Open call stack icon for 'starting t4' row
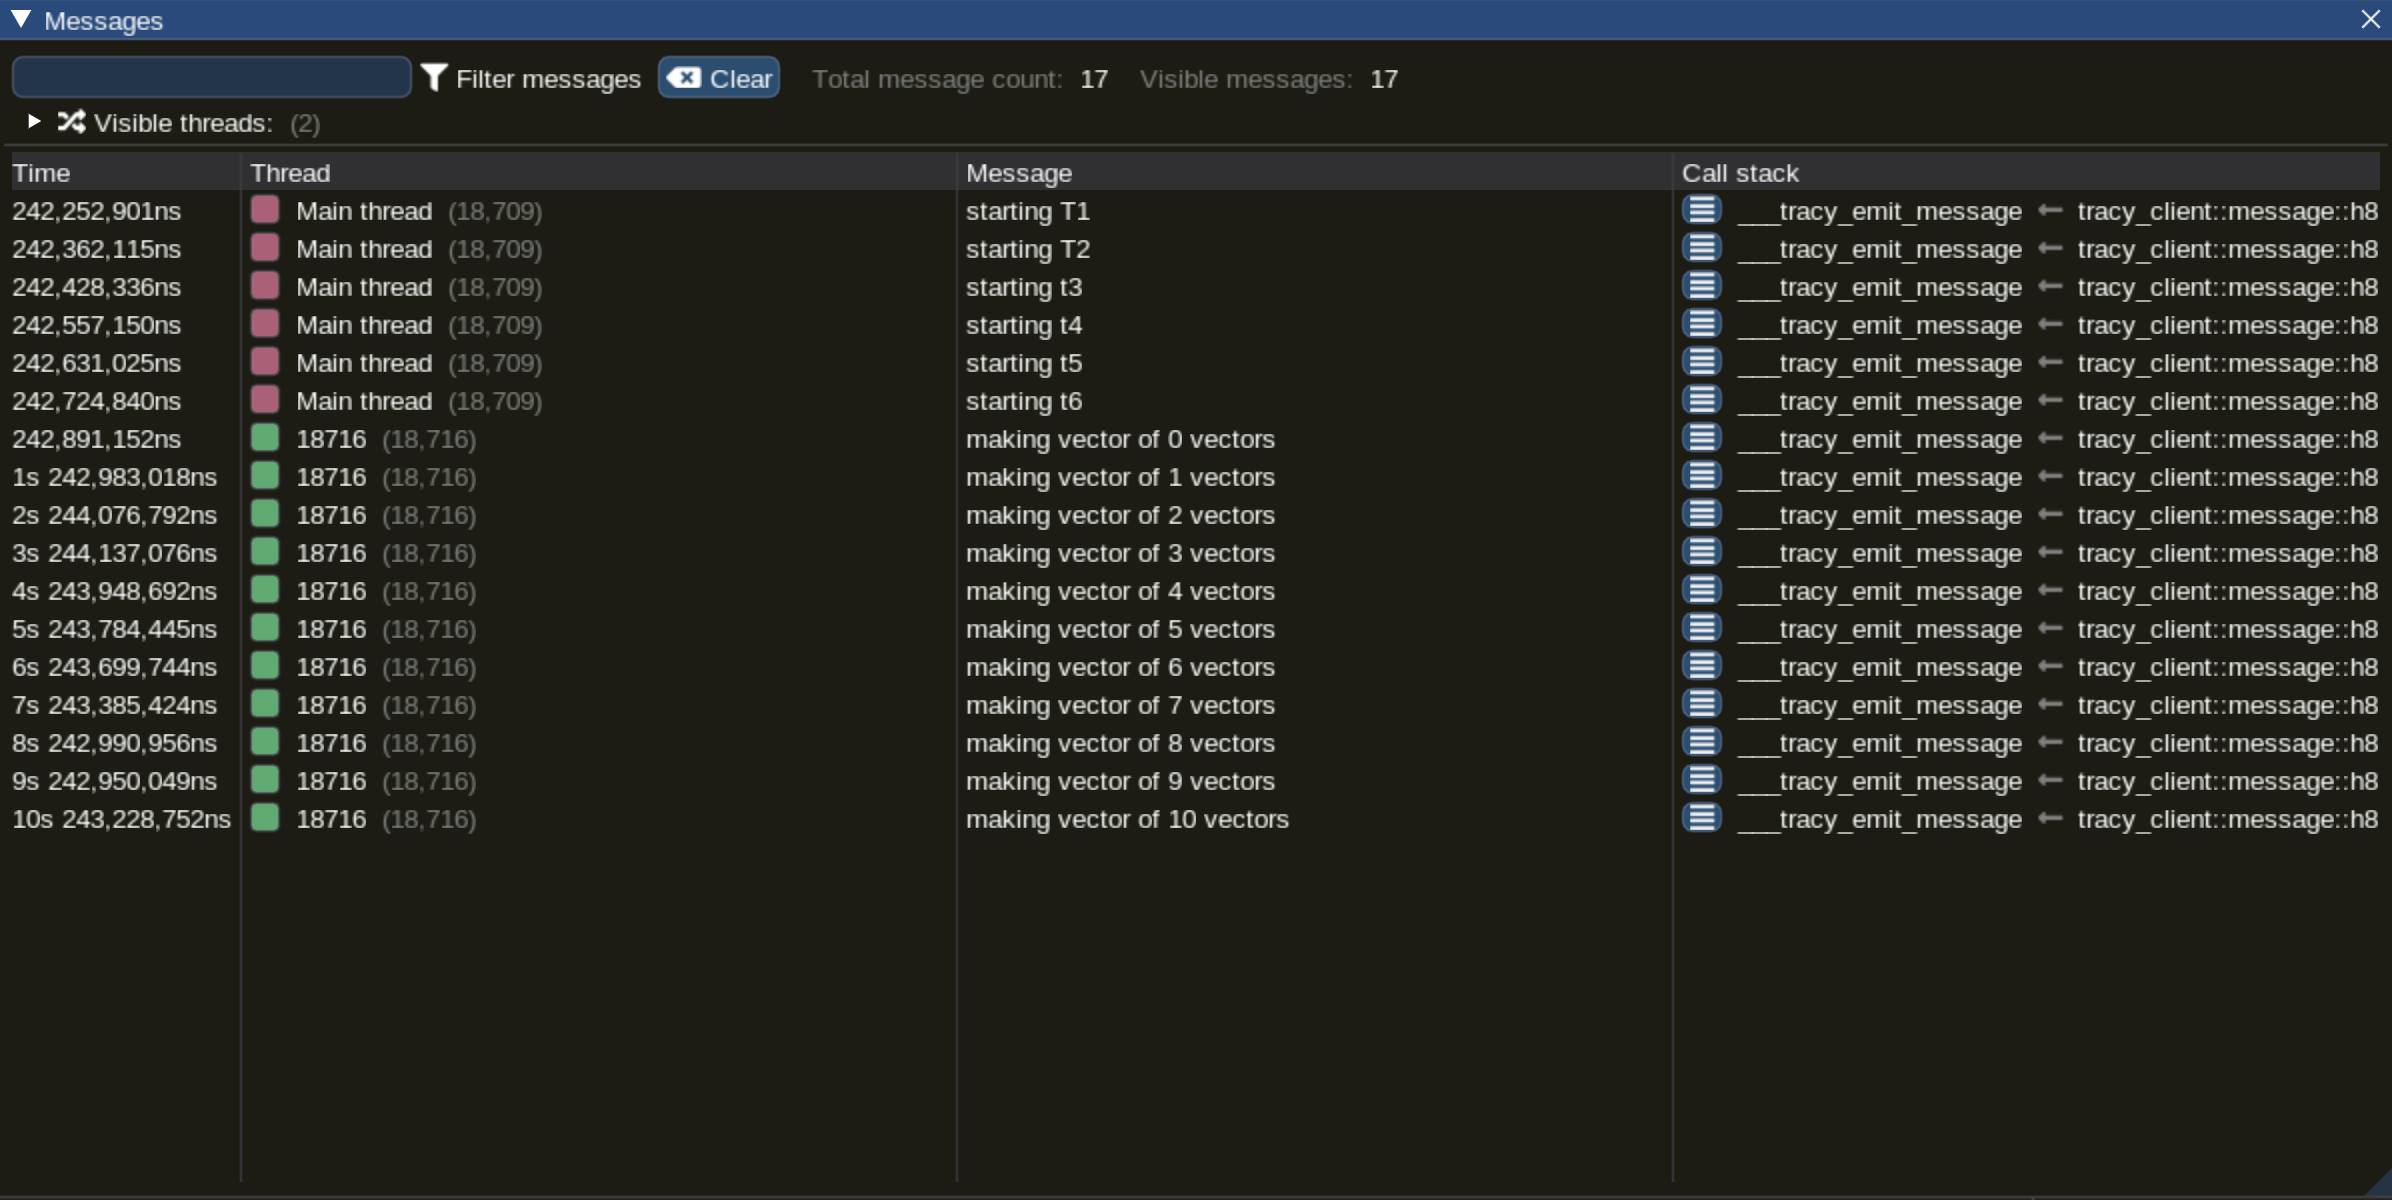Viewport: 2392px width, 1200px height. click(1701, 324)
